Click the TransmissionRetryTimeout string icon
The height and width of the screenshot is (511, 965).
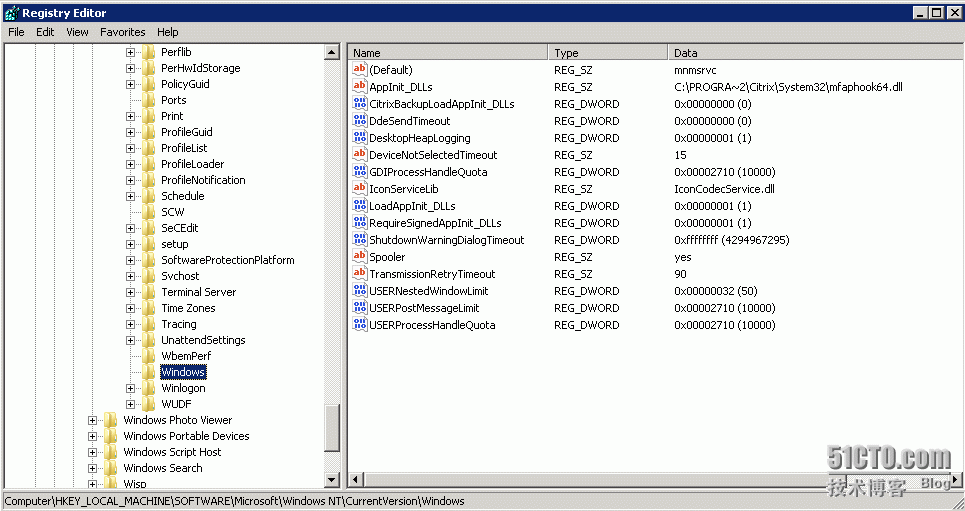359,273
